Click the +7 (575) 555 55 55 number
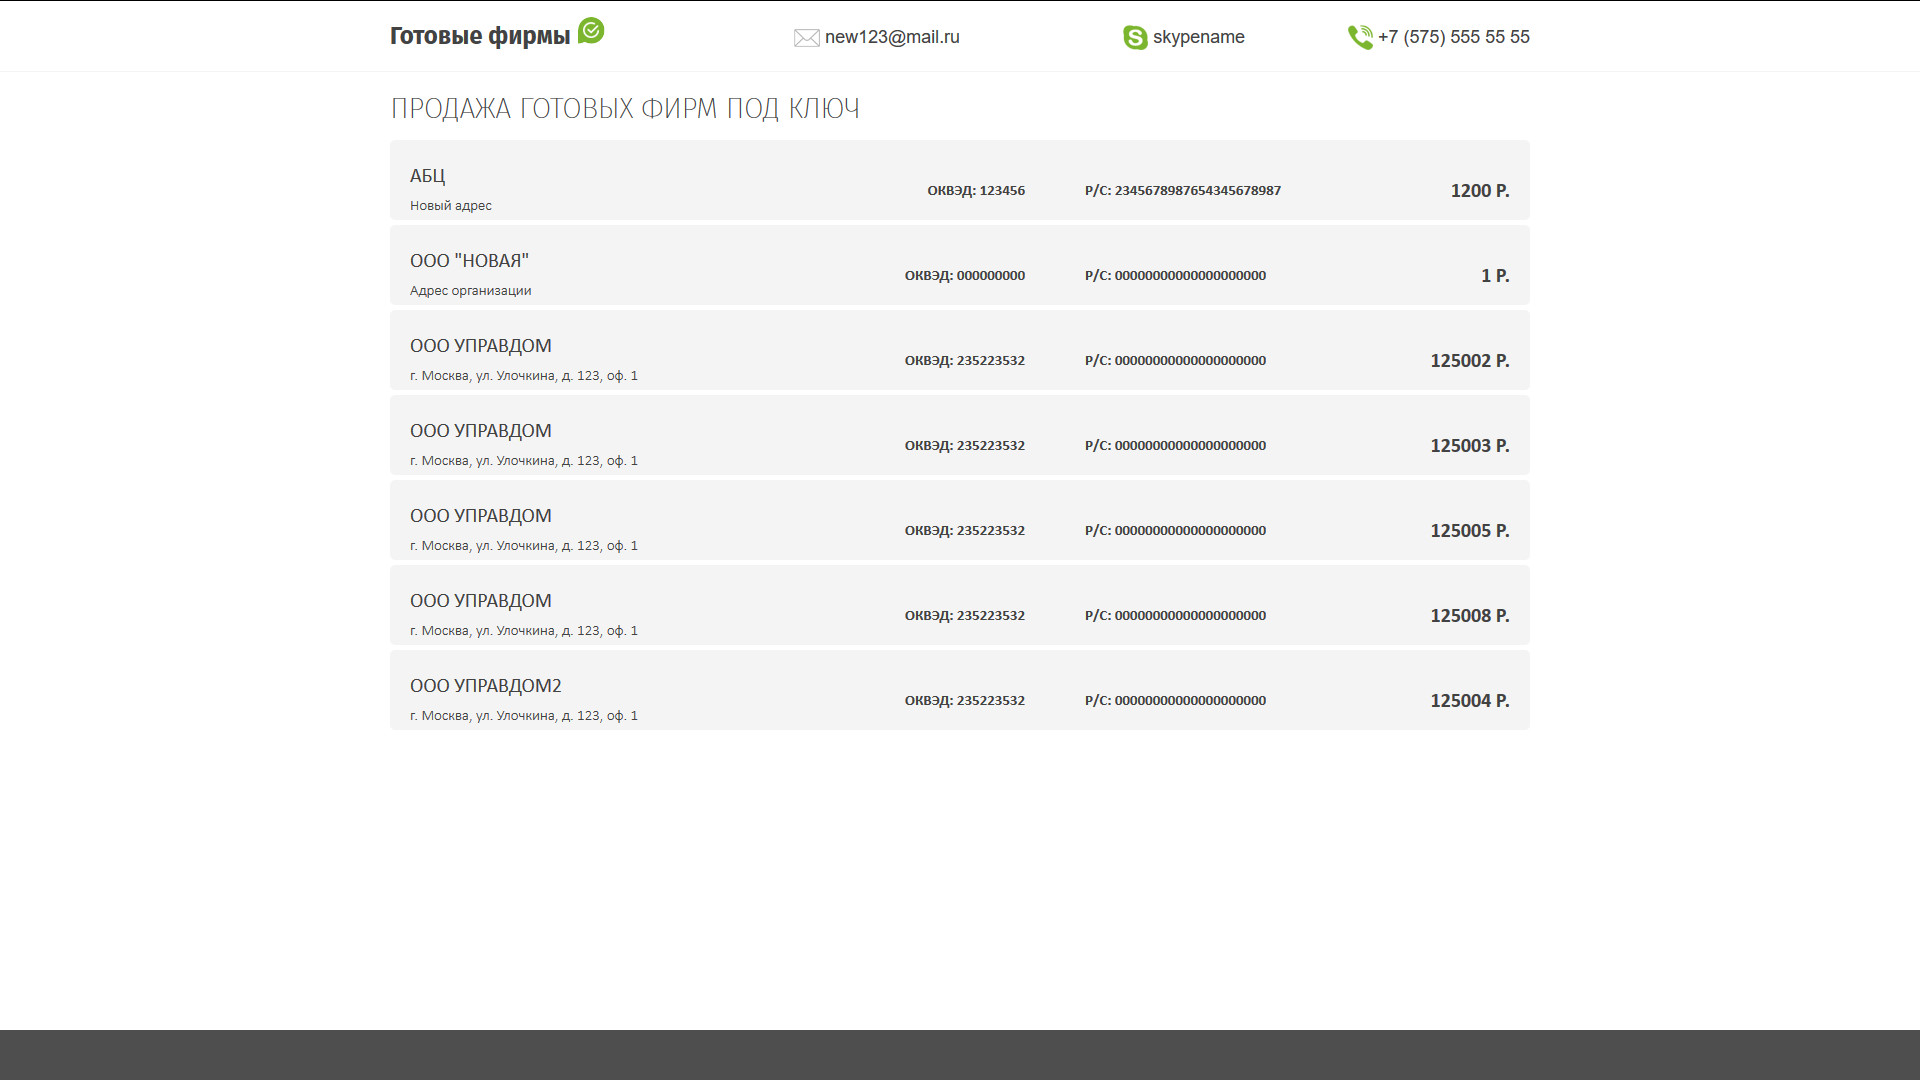Image resolution: width=1920 pixels, height=1080 pixels. tap(1453, 37)
